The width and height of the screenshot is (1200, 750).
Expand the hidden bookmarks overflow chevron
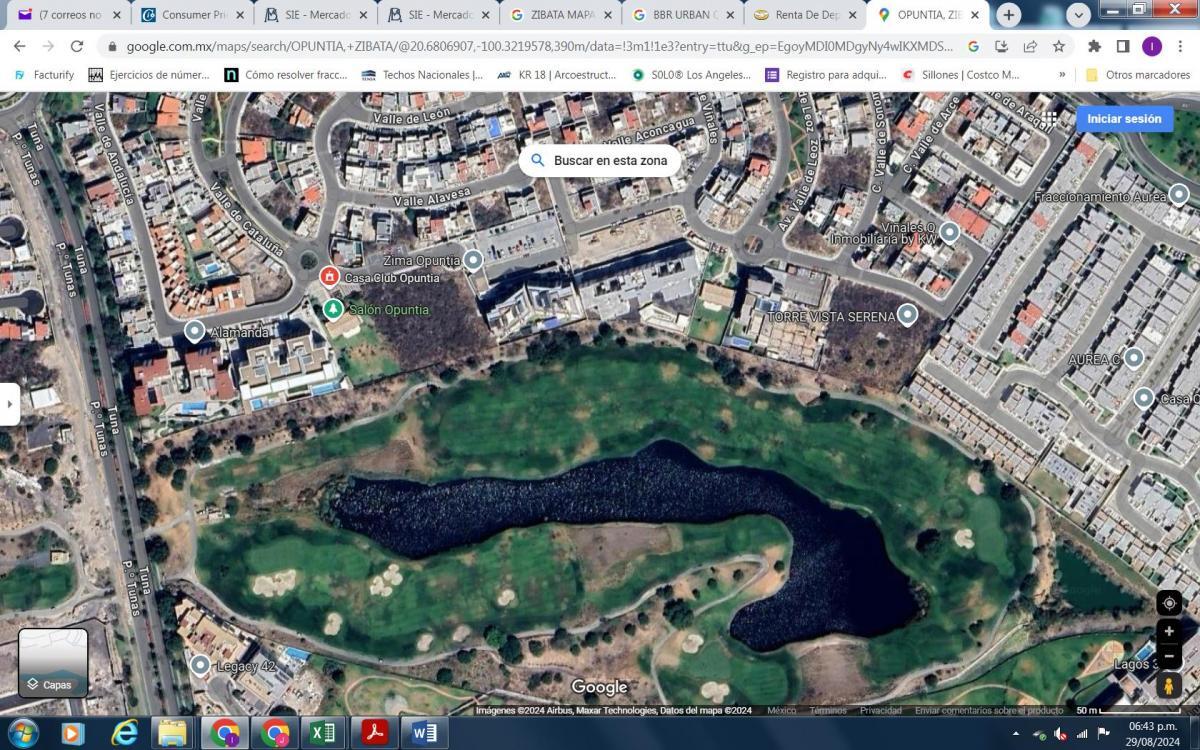coord(1062,75)
